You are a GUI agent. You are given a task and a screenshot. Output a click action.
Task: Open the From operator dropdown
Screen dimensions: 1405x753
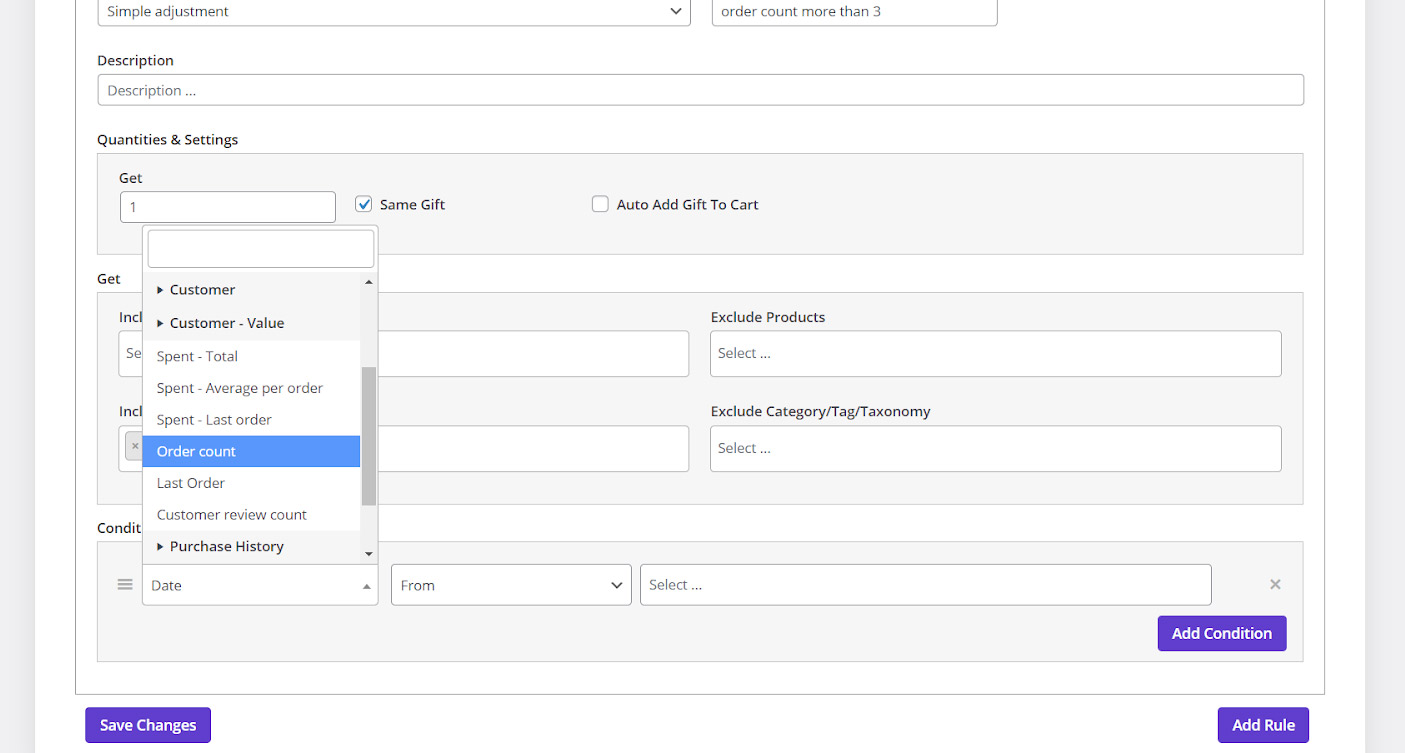tap(511, 585)
